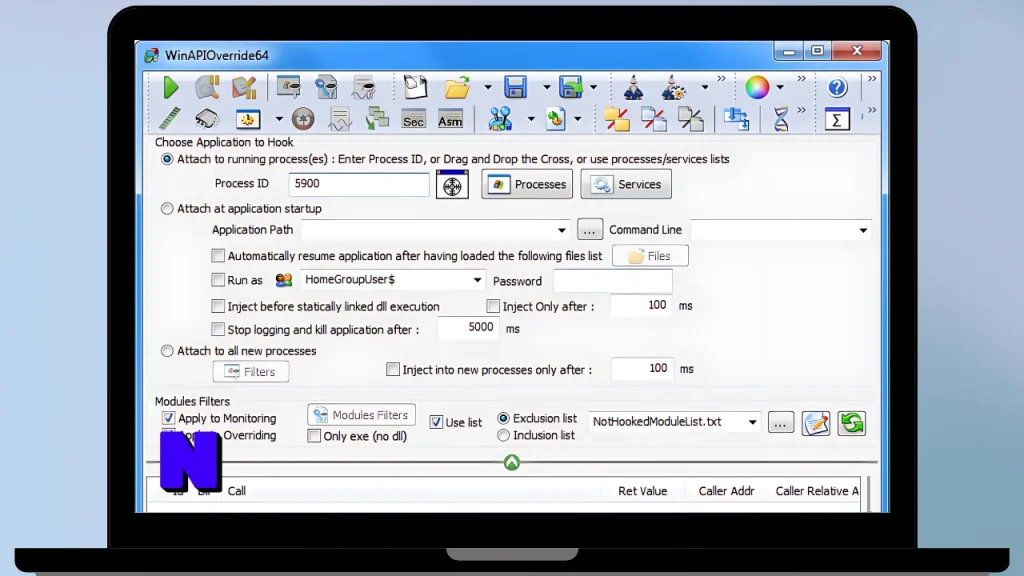Click the green memory stick icon
Screen dimensions: 1024x576
click(170, 119)
